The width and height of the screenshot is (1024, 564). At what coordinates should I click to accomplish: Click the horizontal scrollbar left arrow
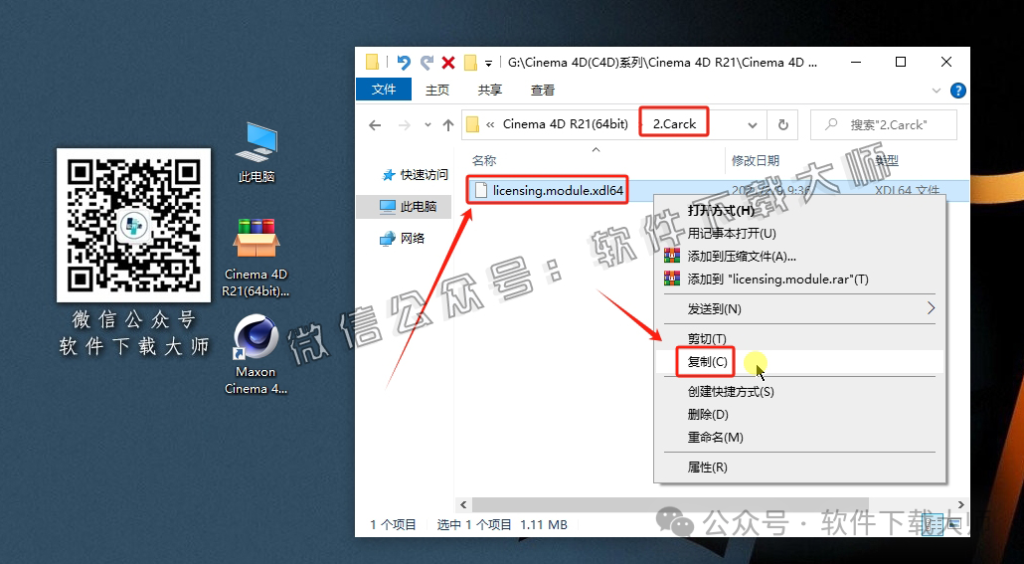463,505
